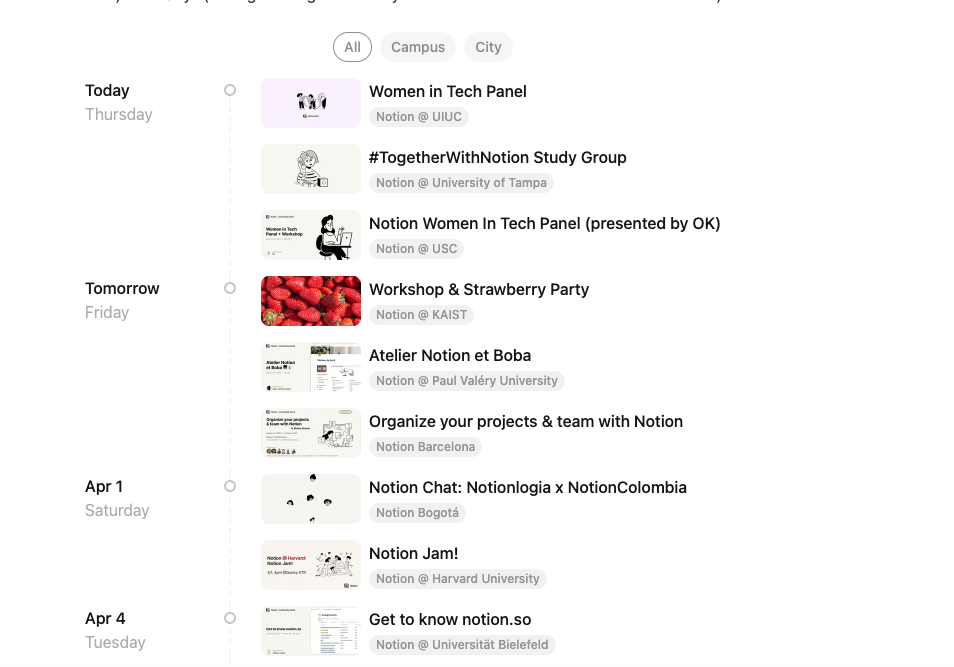Open Workshop & Strawberry Party event

coord(479,290)
